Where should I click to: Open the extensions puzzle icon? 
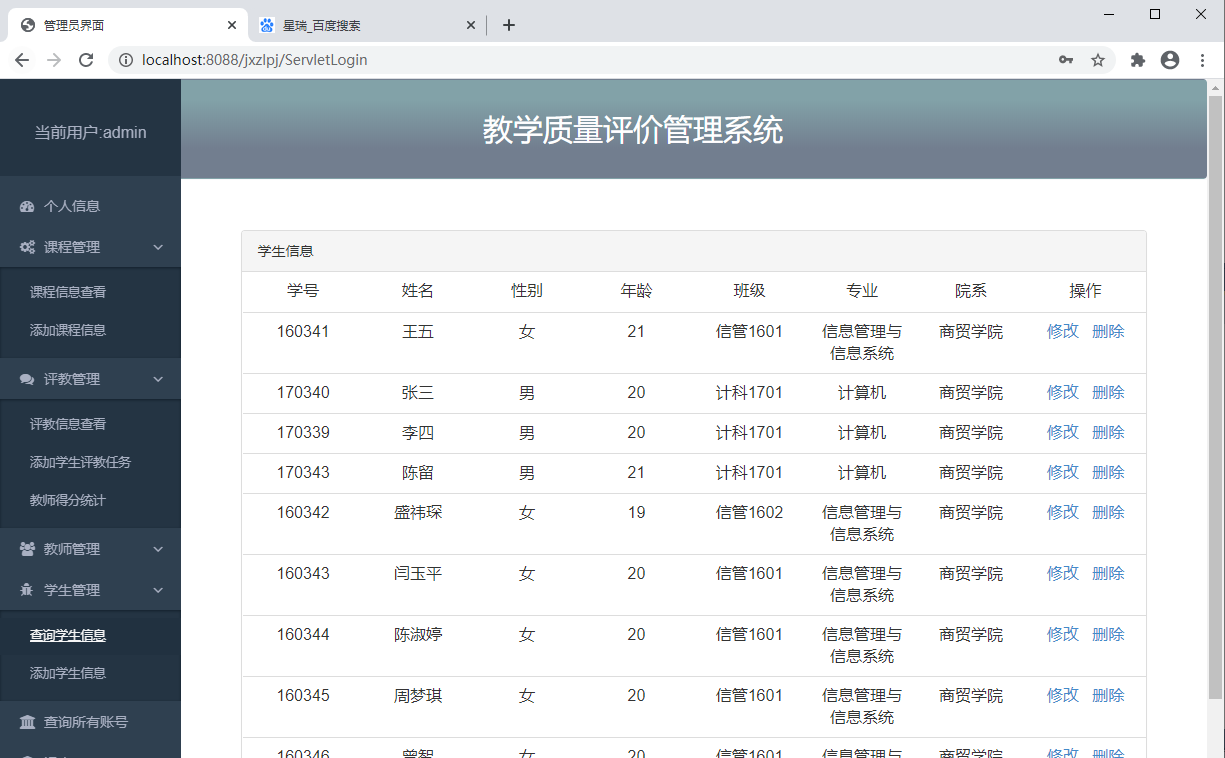point(1138,60)
